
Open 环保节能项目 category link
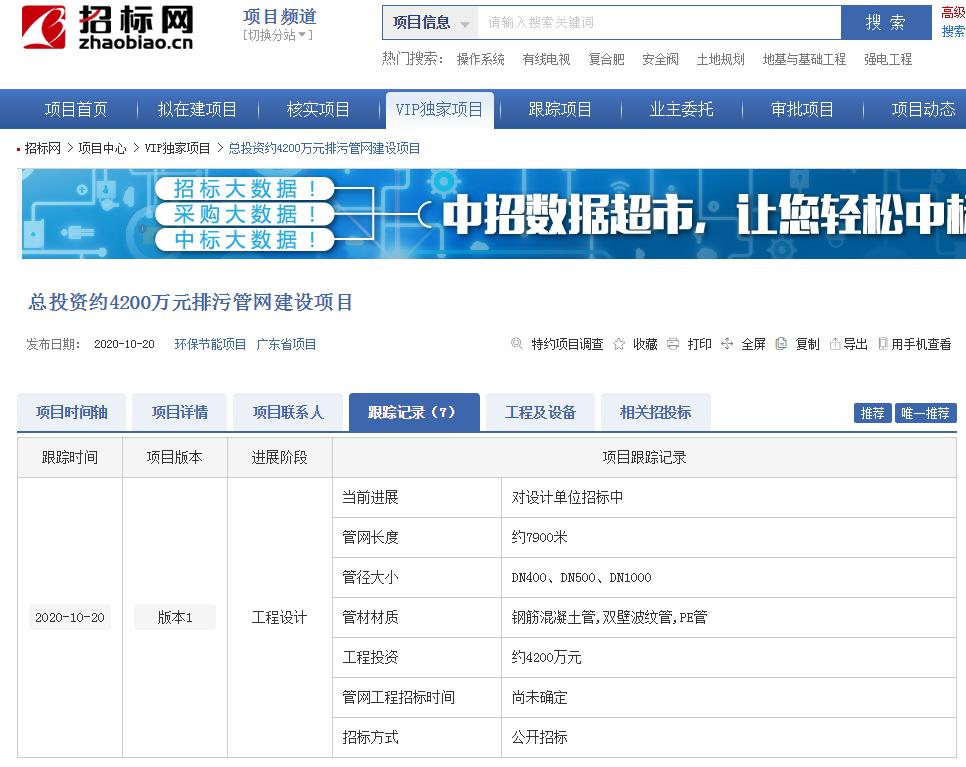point(210,344)
